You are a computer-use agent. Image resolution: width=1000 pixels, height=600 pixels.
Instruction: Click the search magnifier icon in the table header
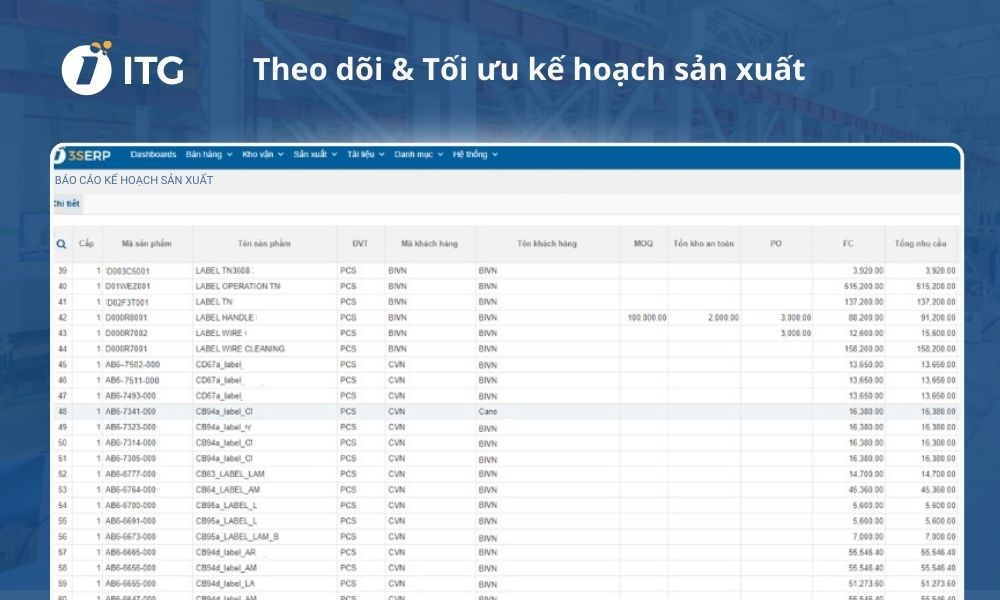click(61, 243)
